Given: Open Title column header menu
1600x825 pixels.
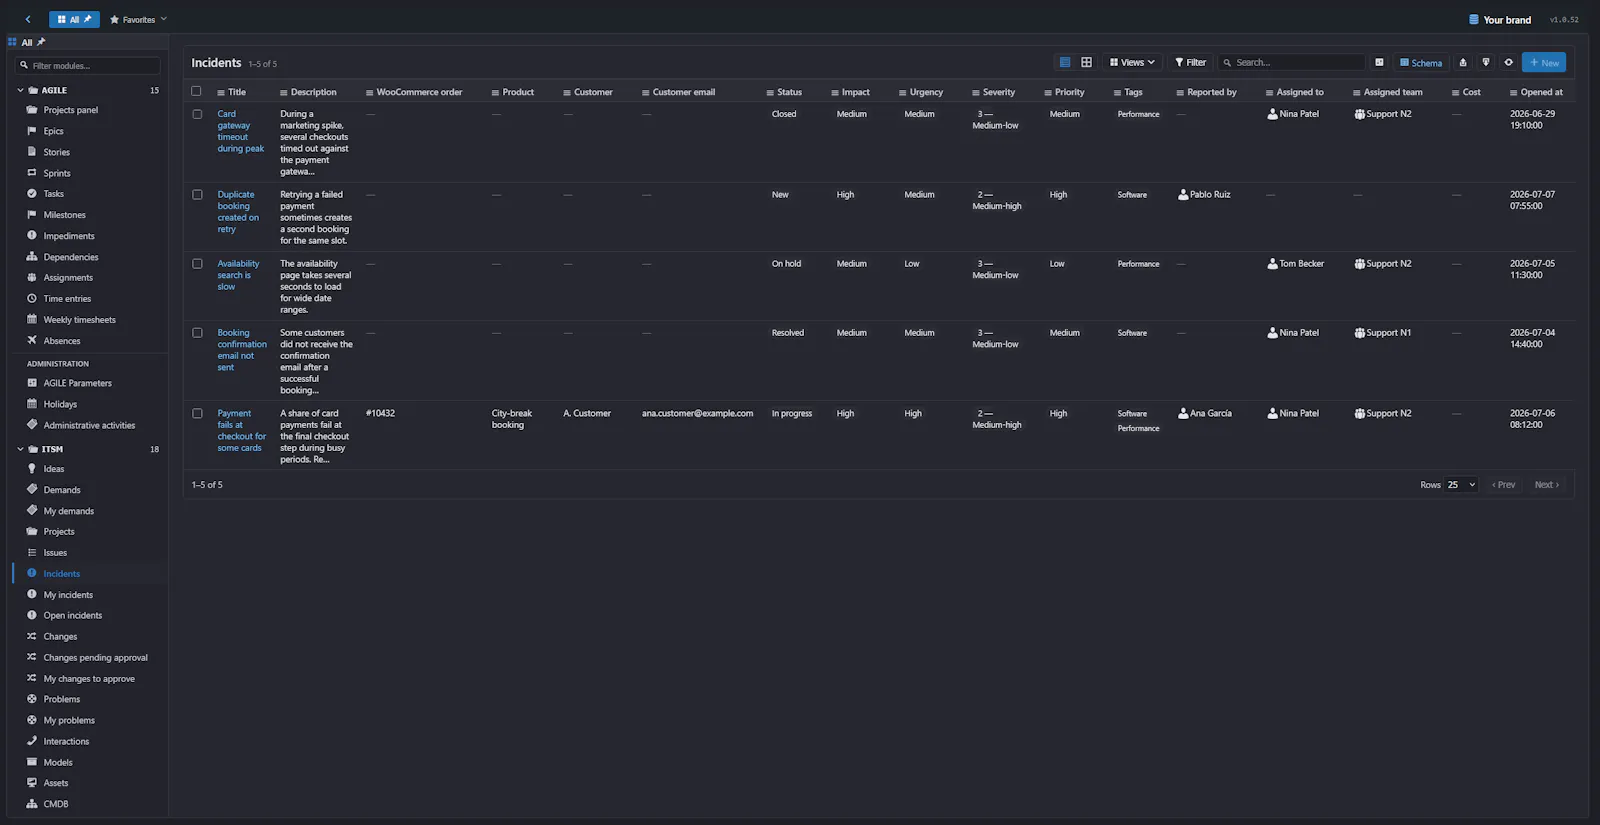Looking at the screenshot, I should 221,92.
